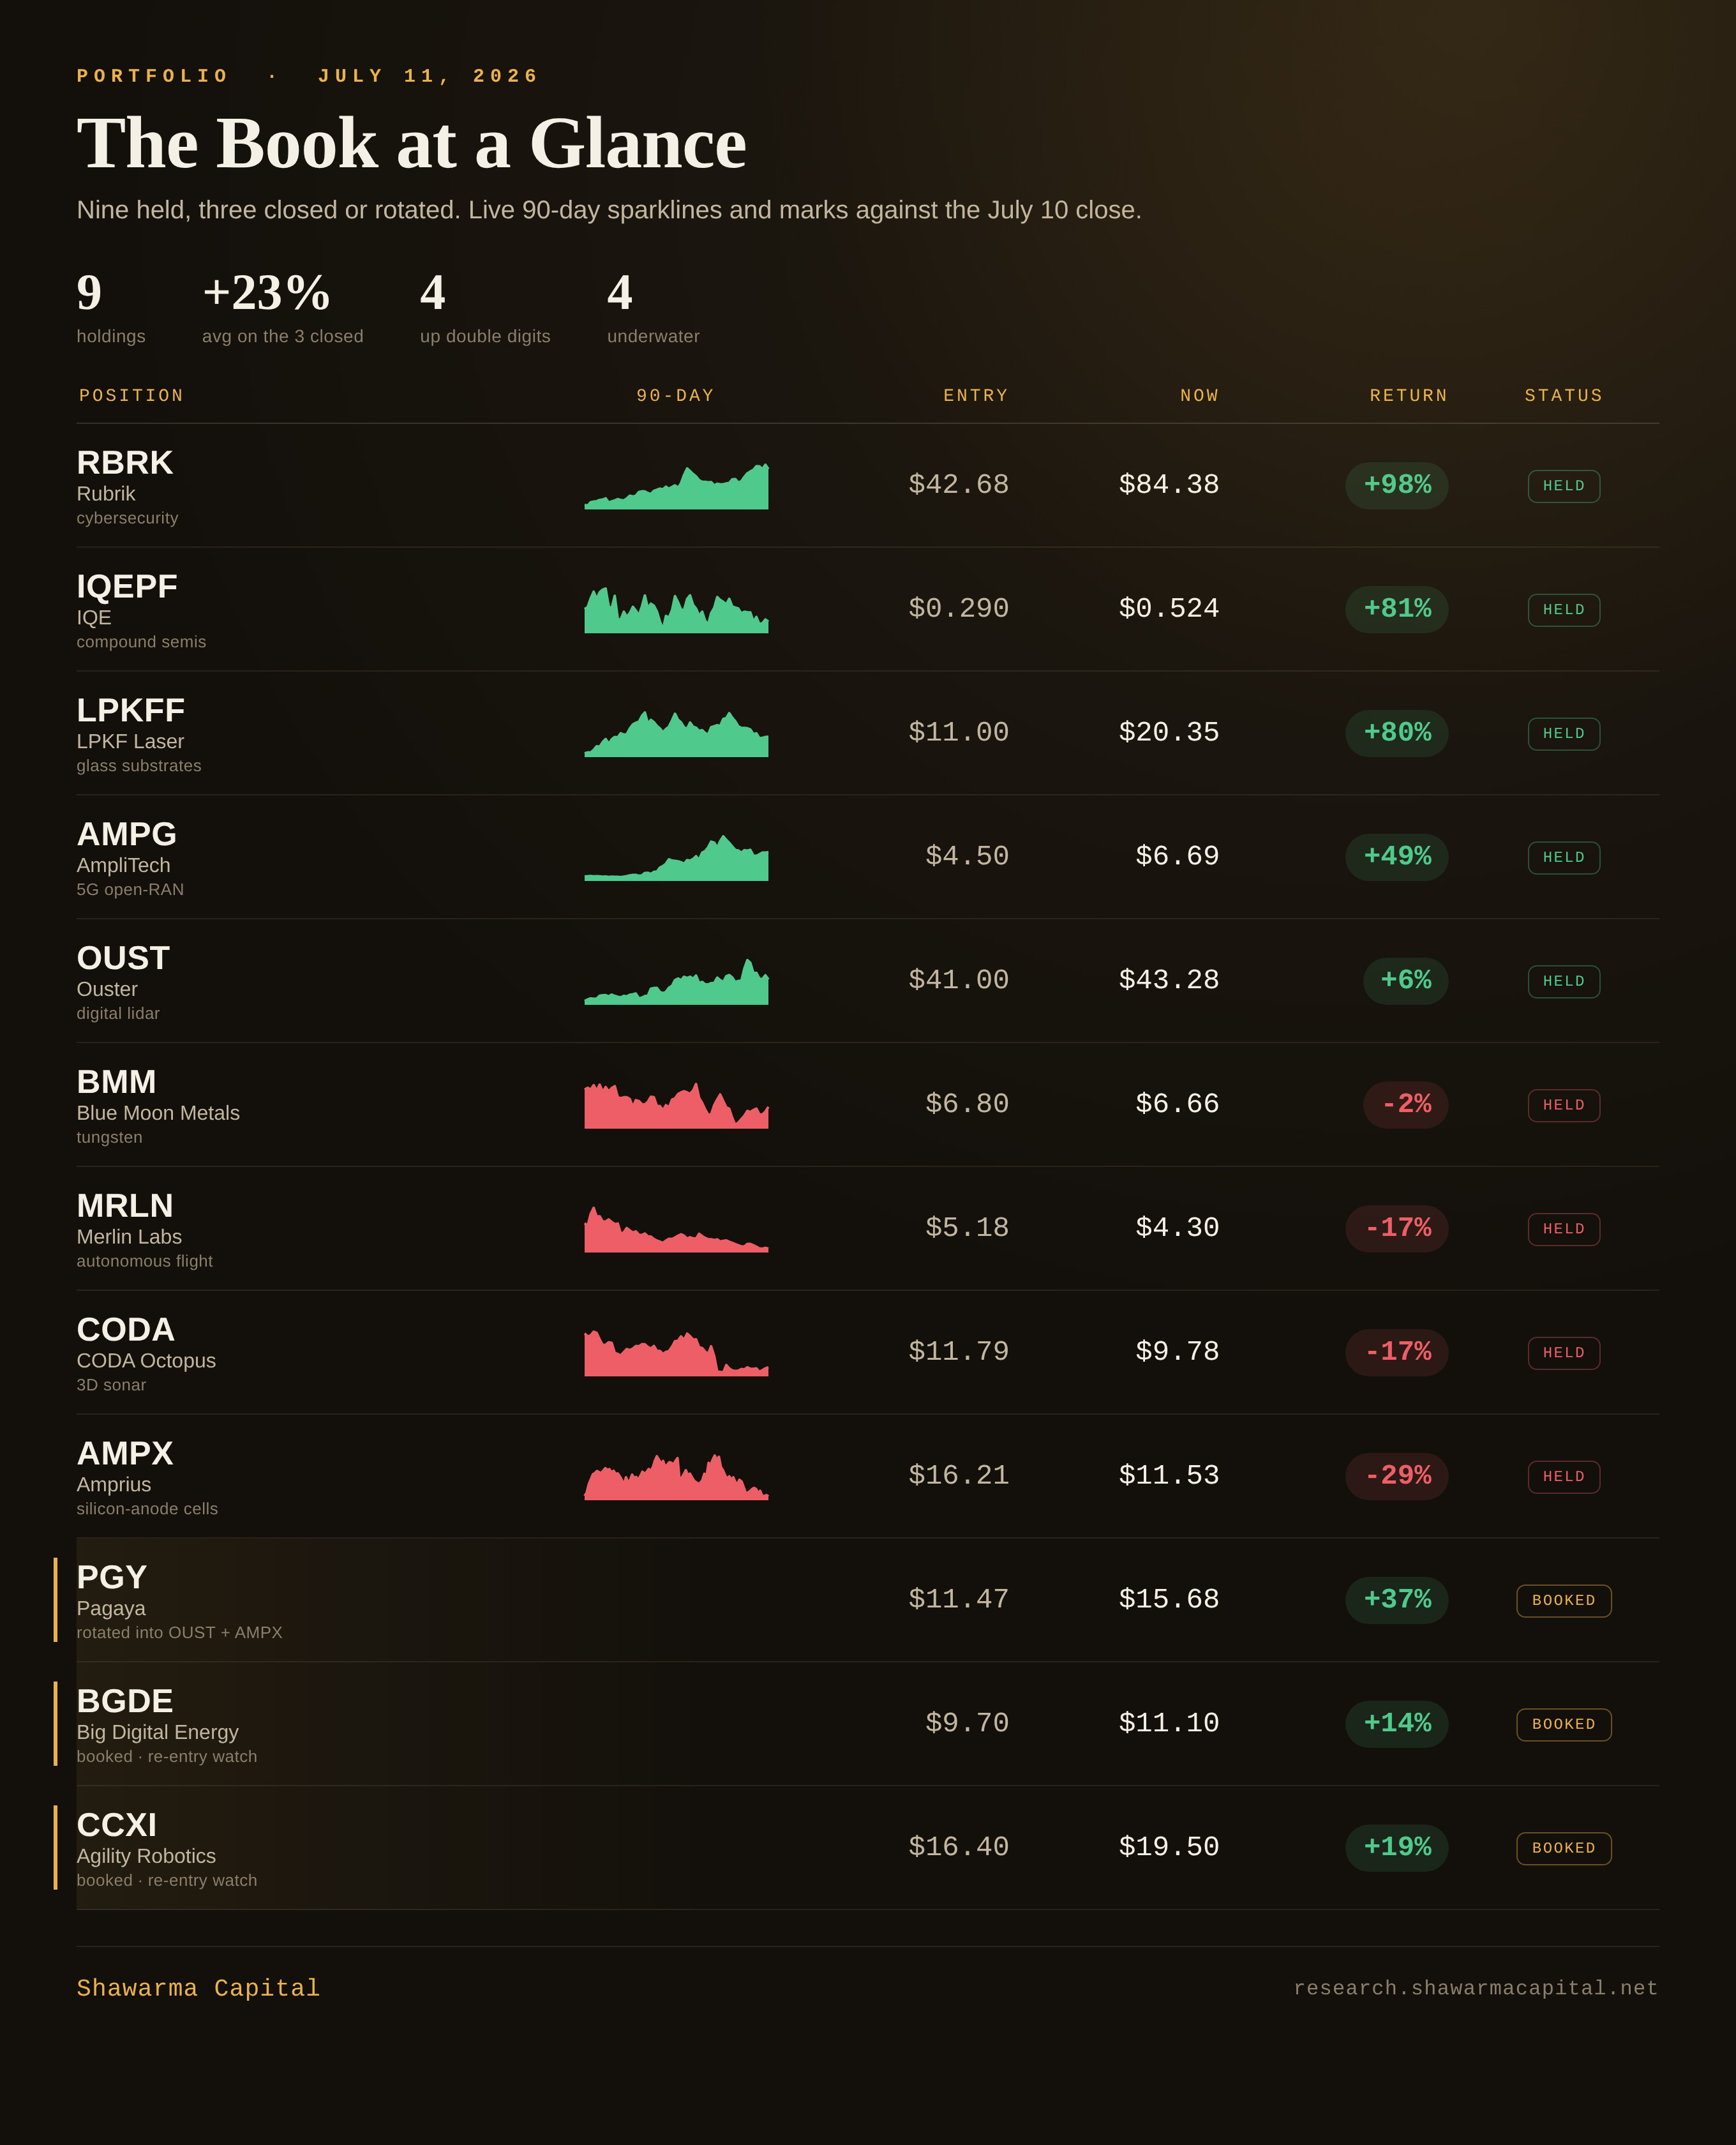This screenshot has width=1736, height=2145.
Task: Click the $20.35 current price
Action: (1169, 733)
